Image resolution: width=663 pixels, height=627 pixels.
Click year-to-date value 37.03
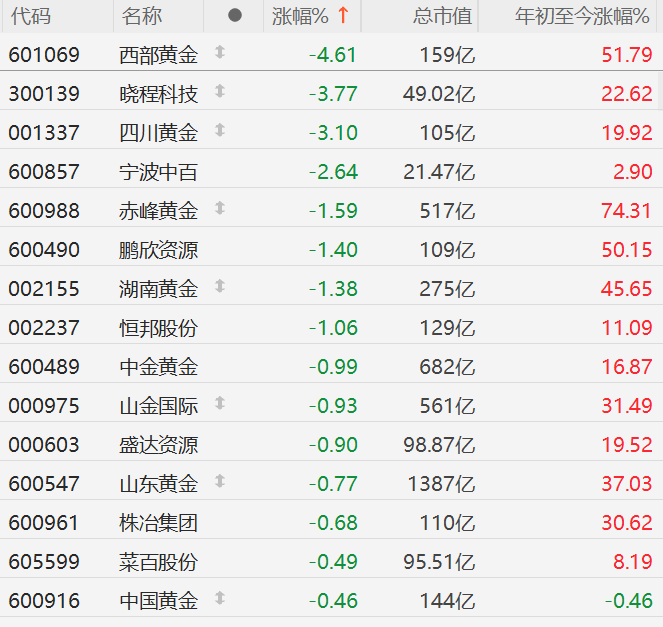[x=627, y=484]
